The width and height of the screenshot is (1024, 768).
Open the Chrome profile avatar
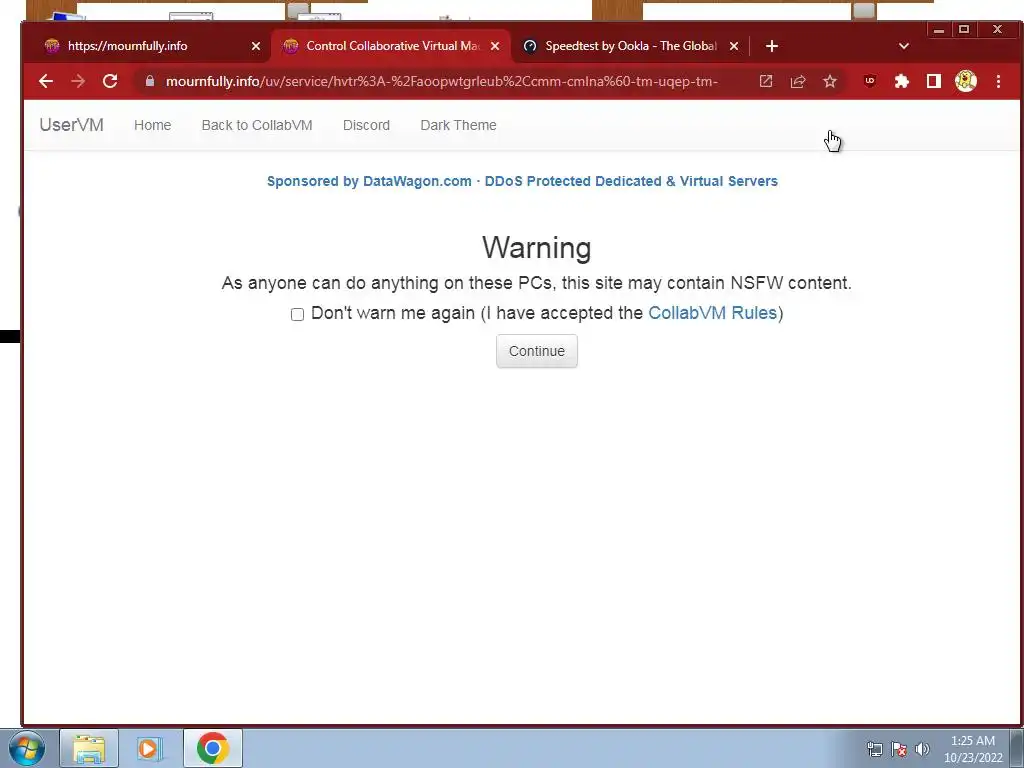966,81
